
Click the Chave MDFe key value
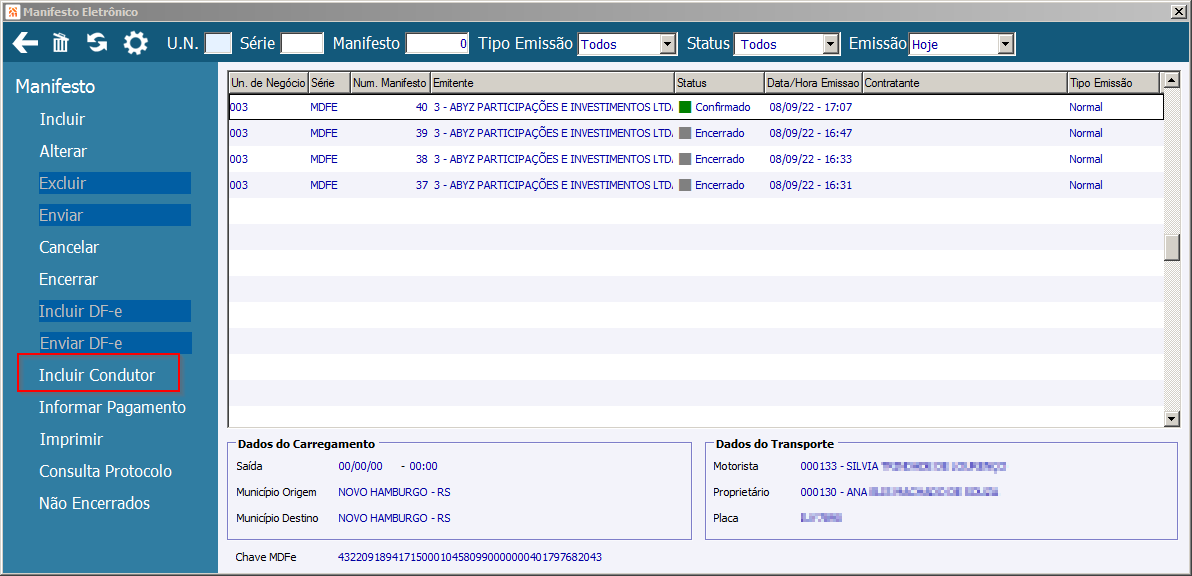(x=470, y=558)
